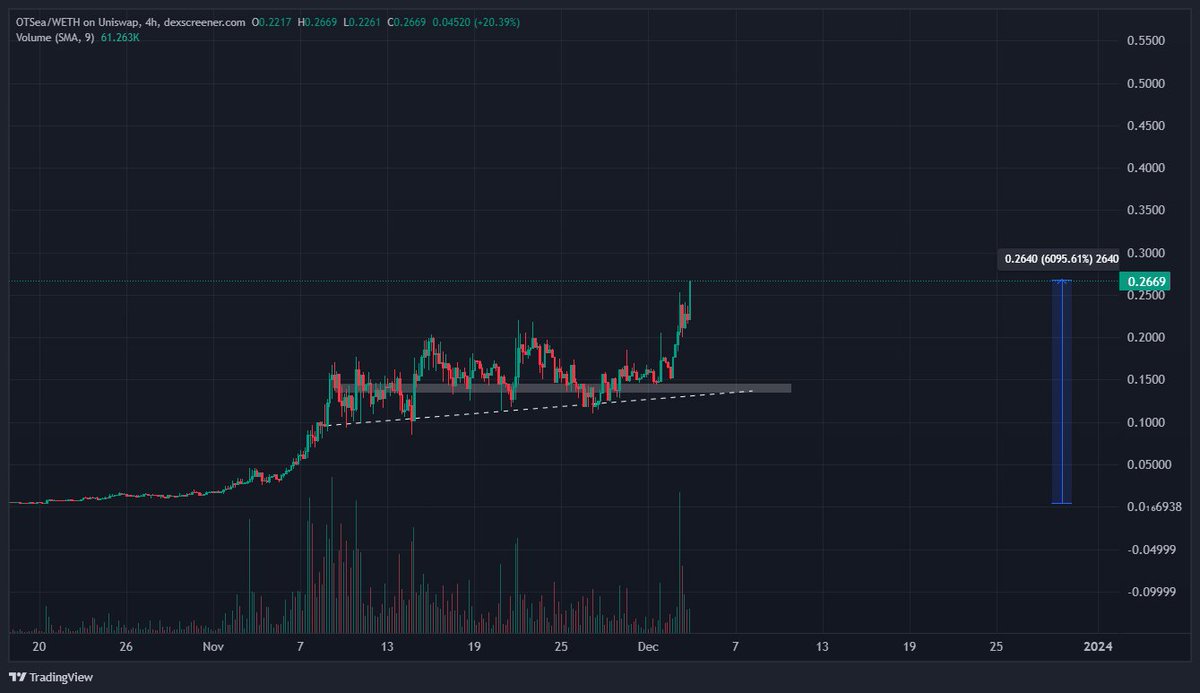The width and height of the screenshot is (1200, 693).
Task: Select the gray horizontal support zone rectangle
Action: [565, 388]
